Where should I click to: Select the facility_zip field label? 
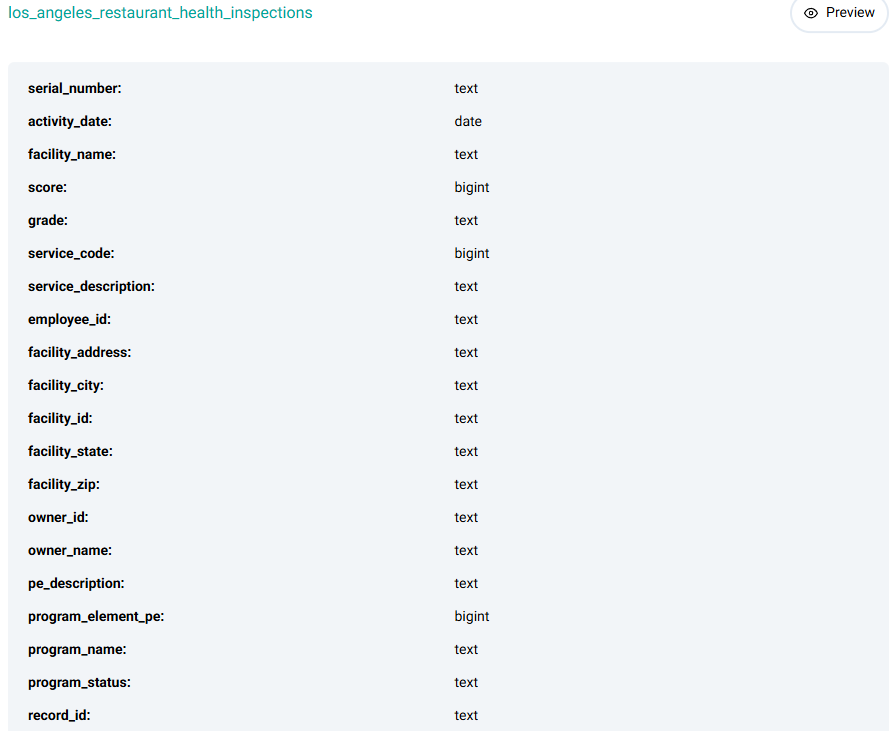click(64, 485)
